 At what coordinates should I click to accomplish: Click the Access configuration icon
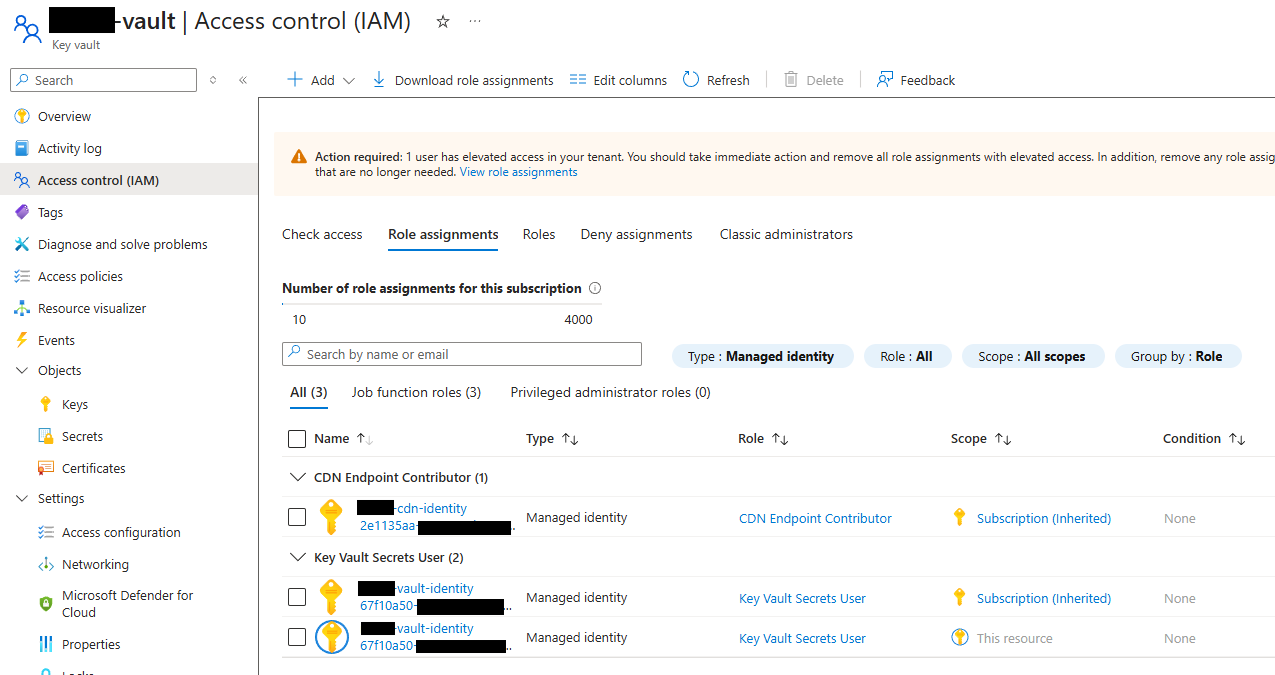pyautogui.click(x=45, y=532)
